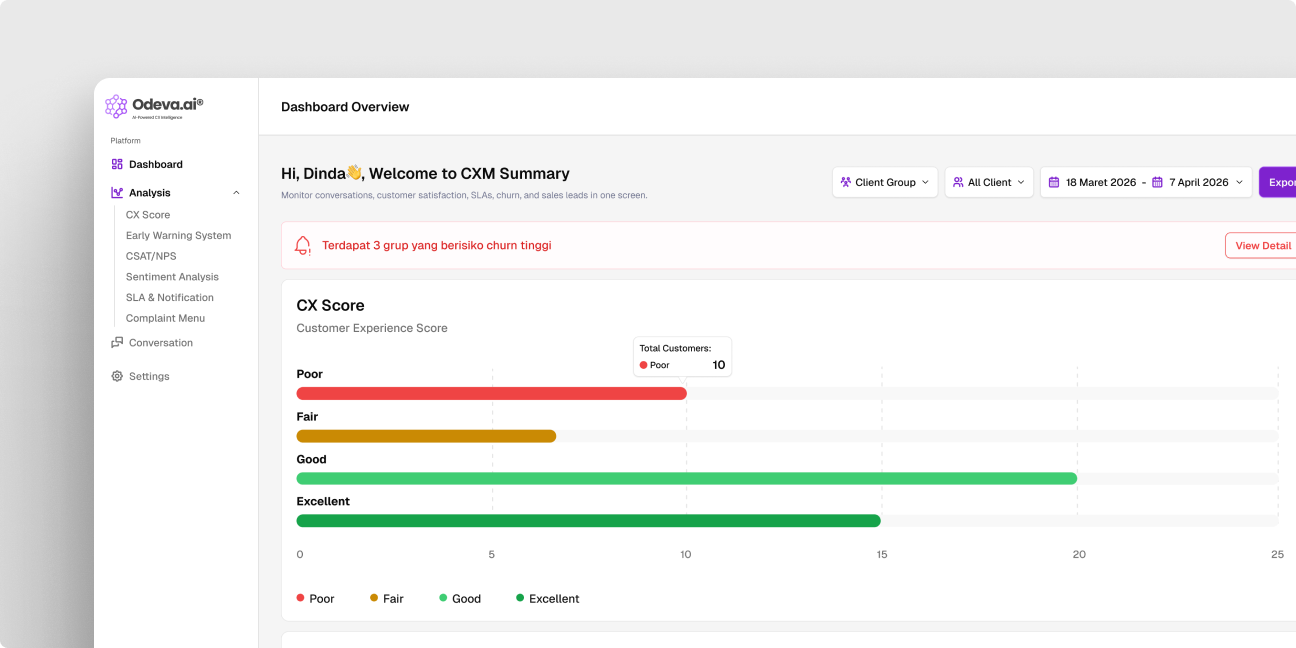Screen dimensions: 1296x648
Task: Click the churn risk alert message
Action: pyautogui.click(x=437, y=245)
